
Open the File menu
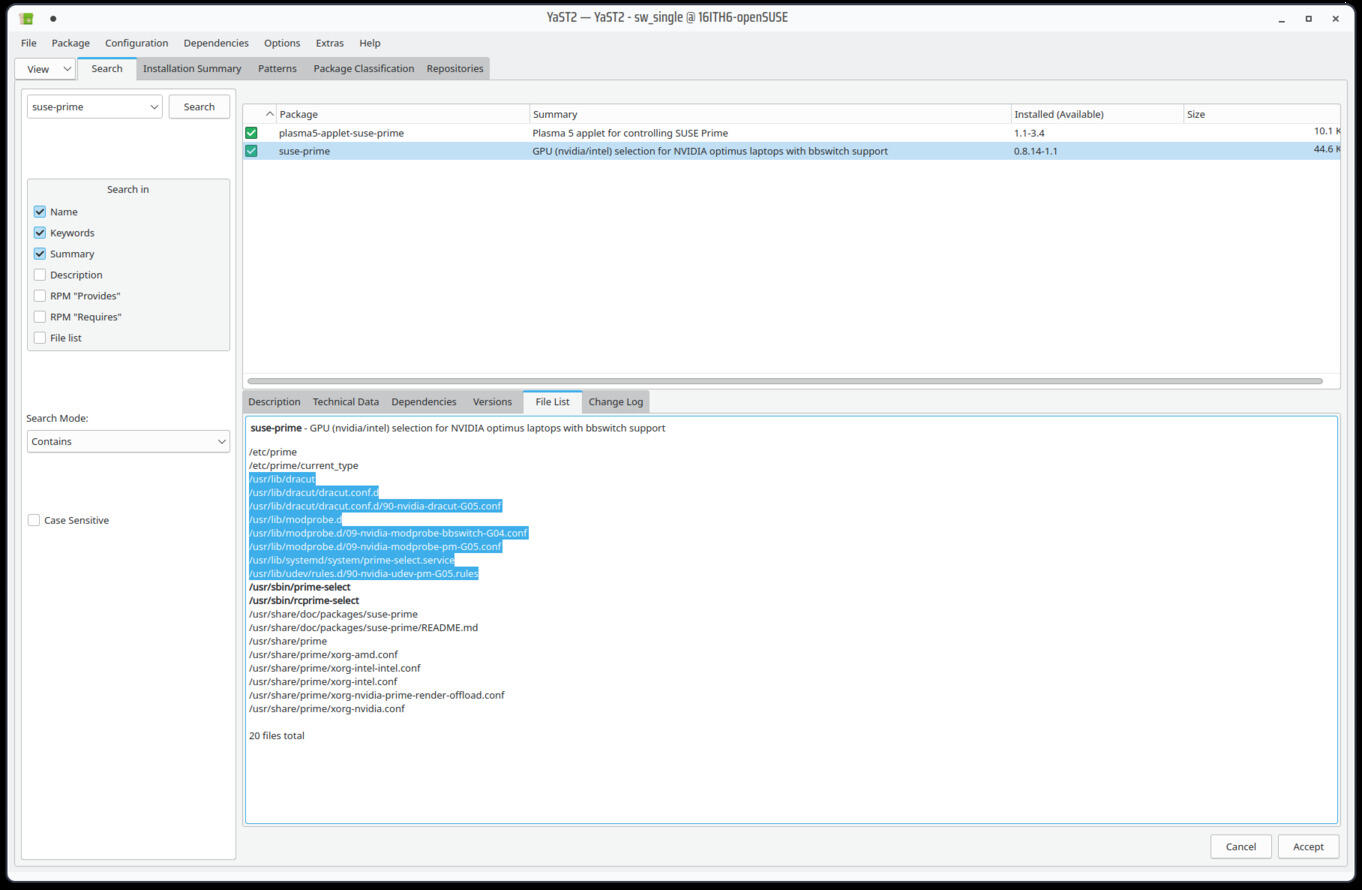pyautogui.click(x=29, y=43)
